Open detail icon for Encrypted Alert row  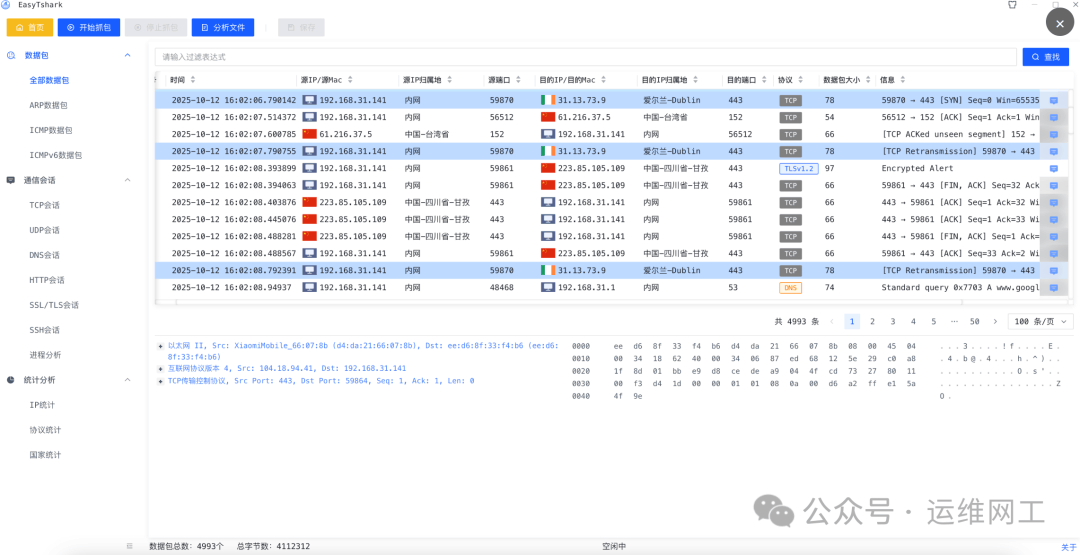pos(1053,169)
